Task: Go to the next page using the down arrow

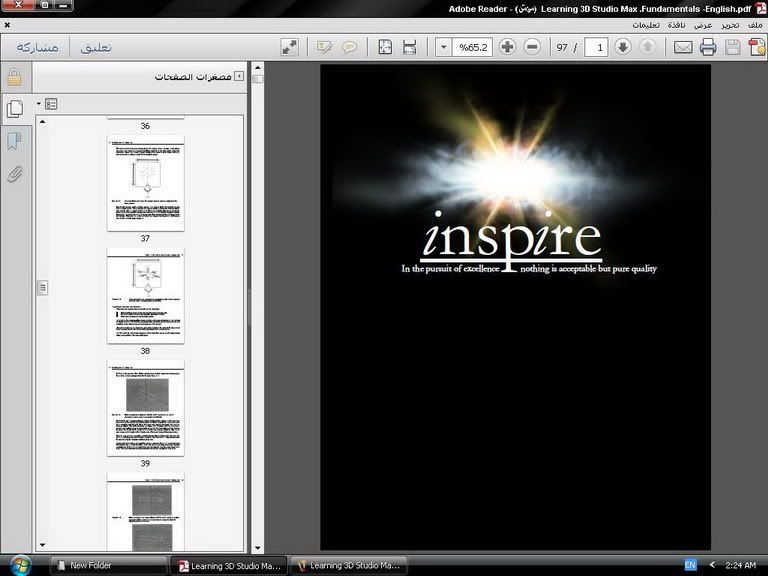Action: point(623,47)
